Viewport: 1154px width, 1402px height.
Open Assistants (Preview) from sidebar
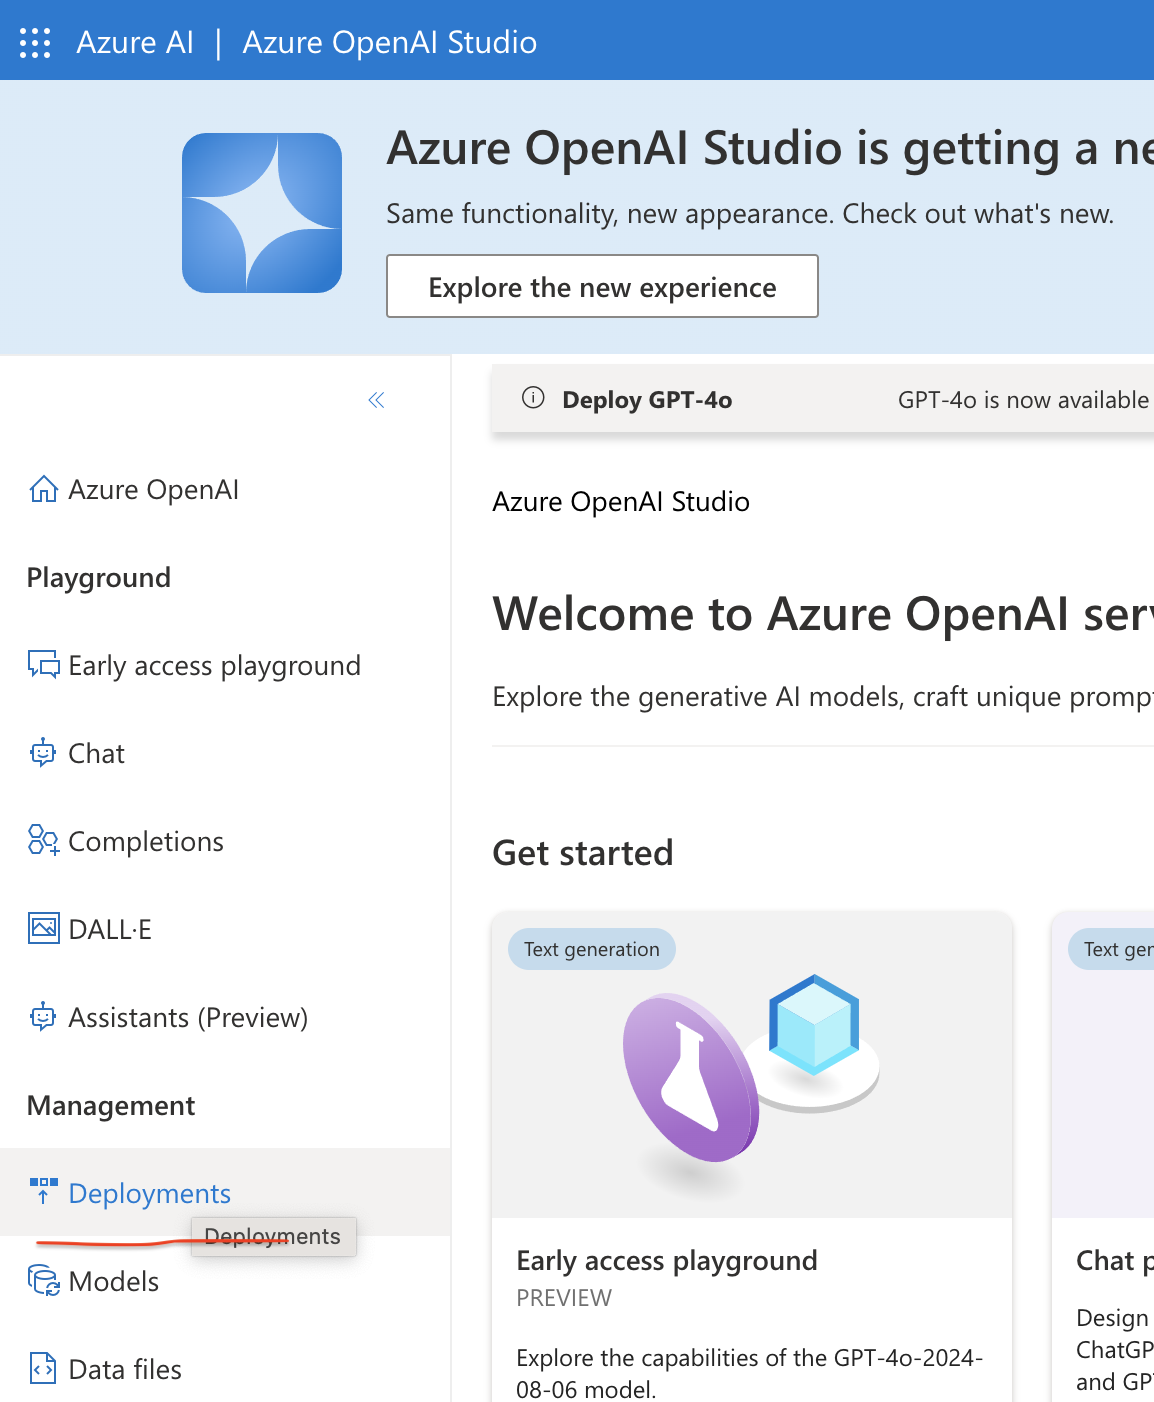[x=188, y=1017]
